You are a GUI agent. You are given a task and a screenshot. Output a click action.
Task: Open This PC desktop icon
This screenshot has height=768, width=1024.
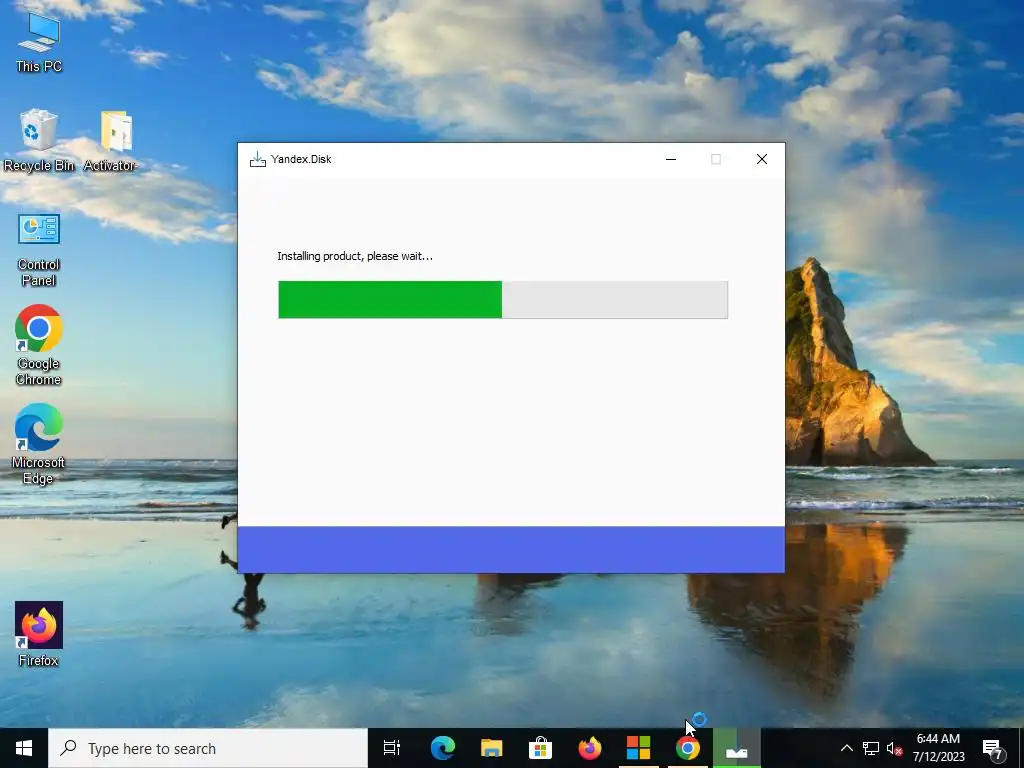(x=39, y=41)
